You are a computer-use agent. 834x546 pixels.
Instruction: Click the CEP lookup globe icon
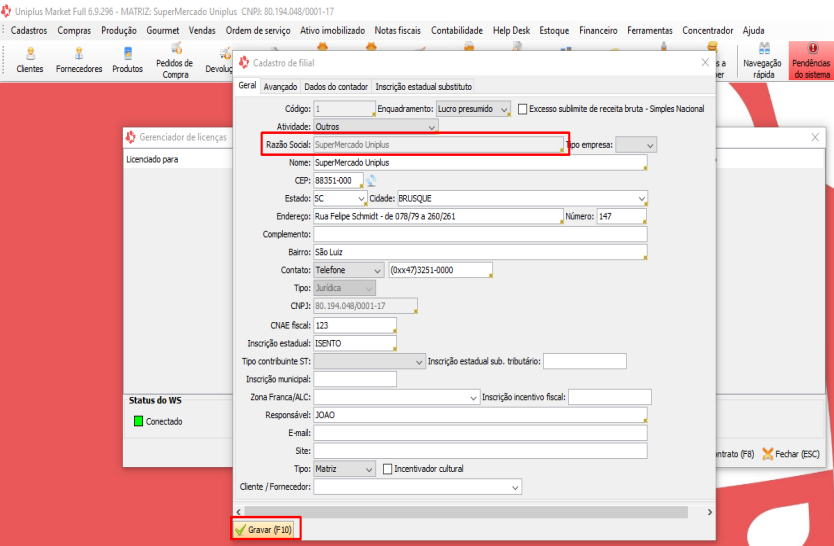(x=371, y=181)
